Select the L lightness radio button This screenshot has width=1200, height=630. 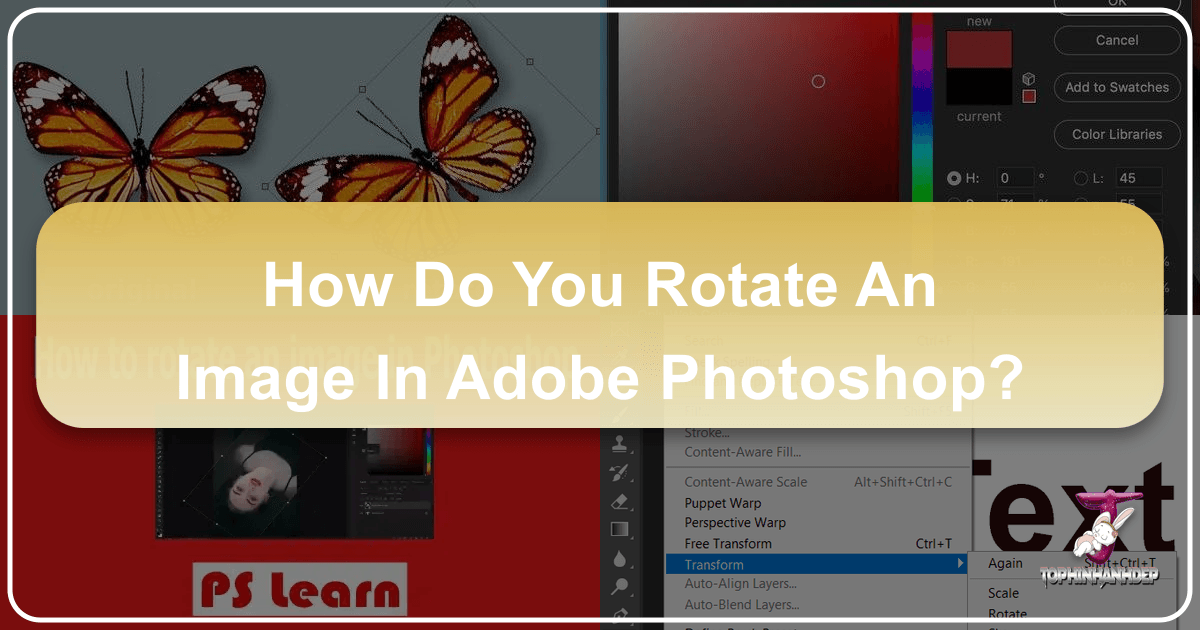1081,178
